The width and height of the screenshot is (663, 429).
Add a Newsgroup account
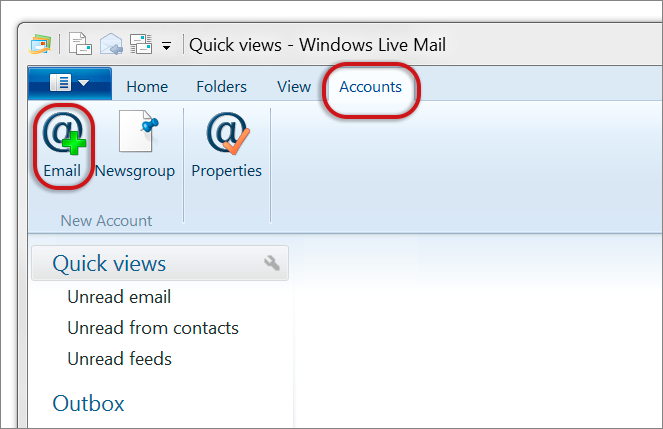click(x=135, y=145)
